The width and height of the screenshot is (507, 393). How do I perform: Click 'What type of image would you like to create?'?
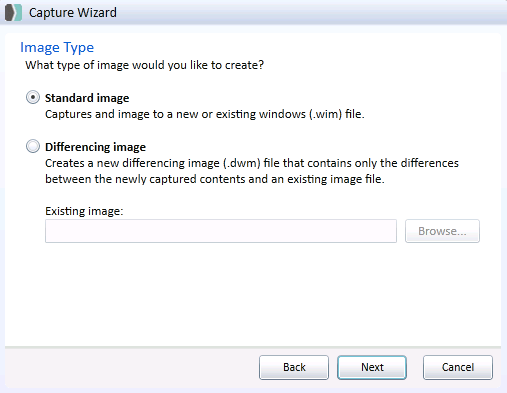pyautogui.click(x=145, y=65)
